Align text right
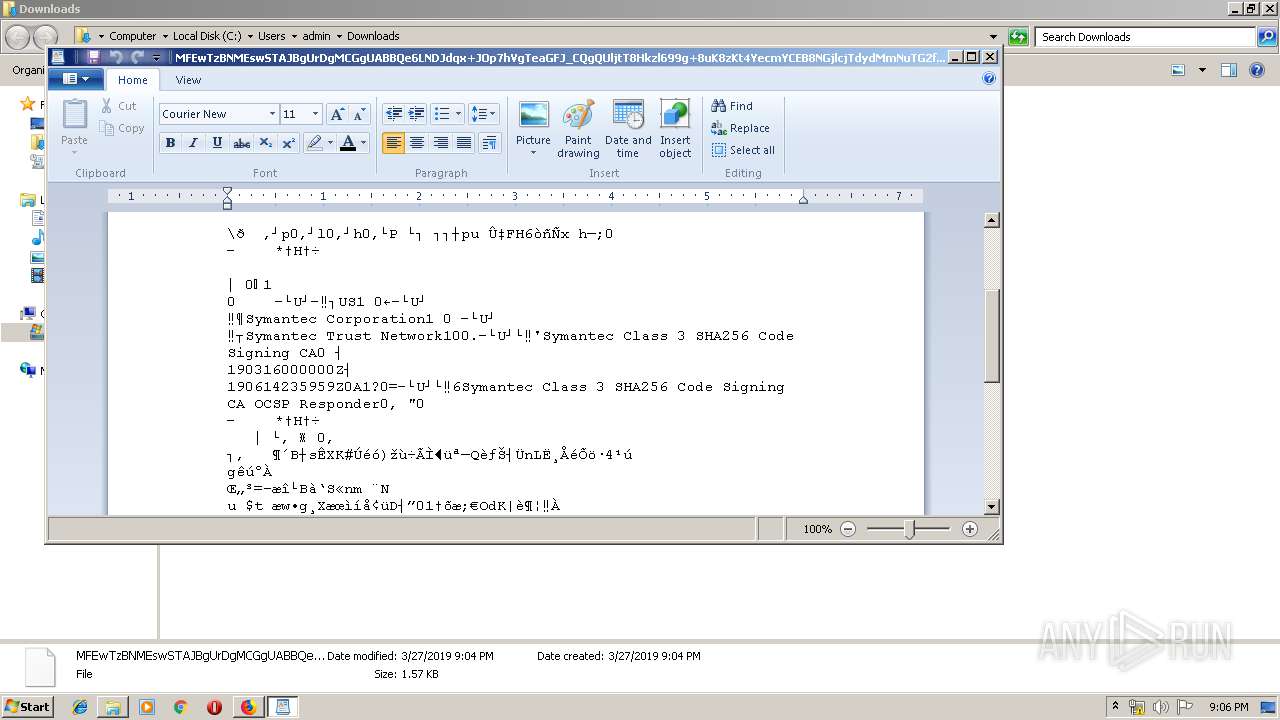 pyautogui.click(x=440, y=143)
